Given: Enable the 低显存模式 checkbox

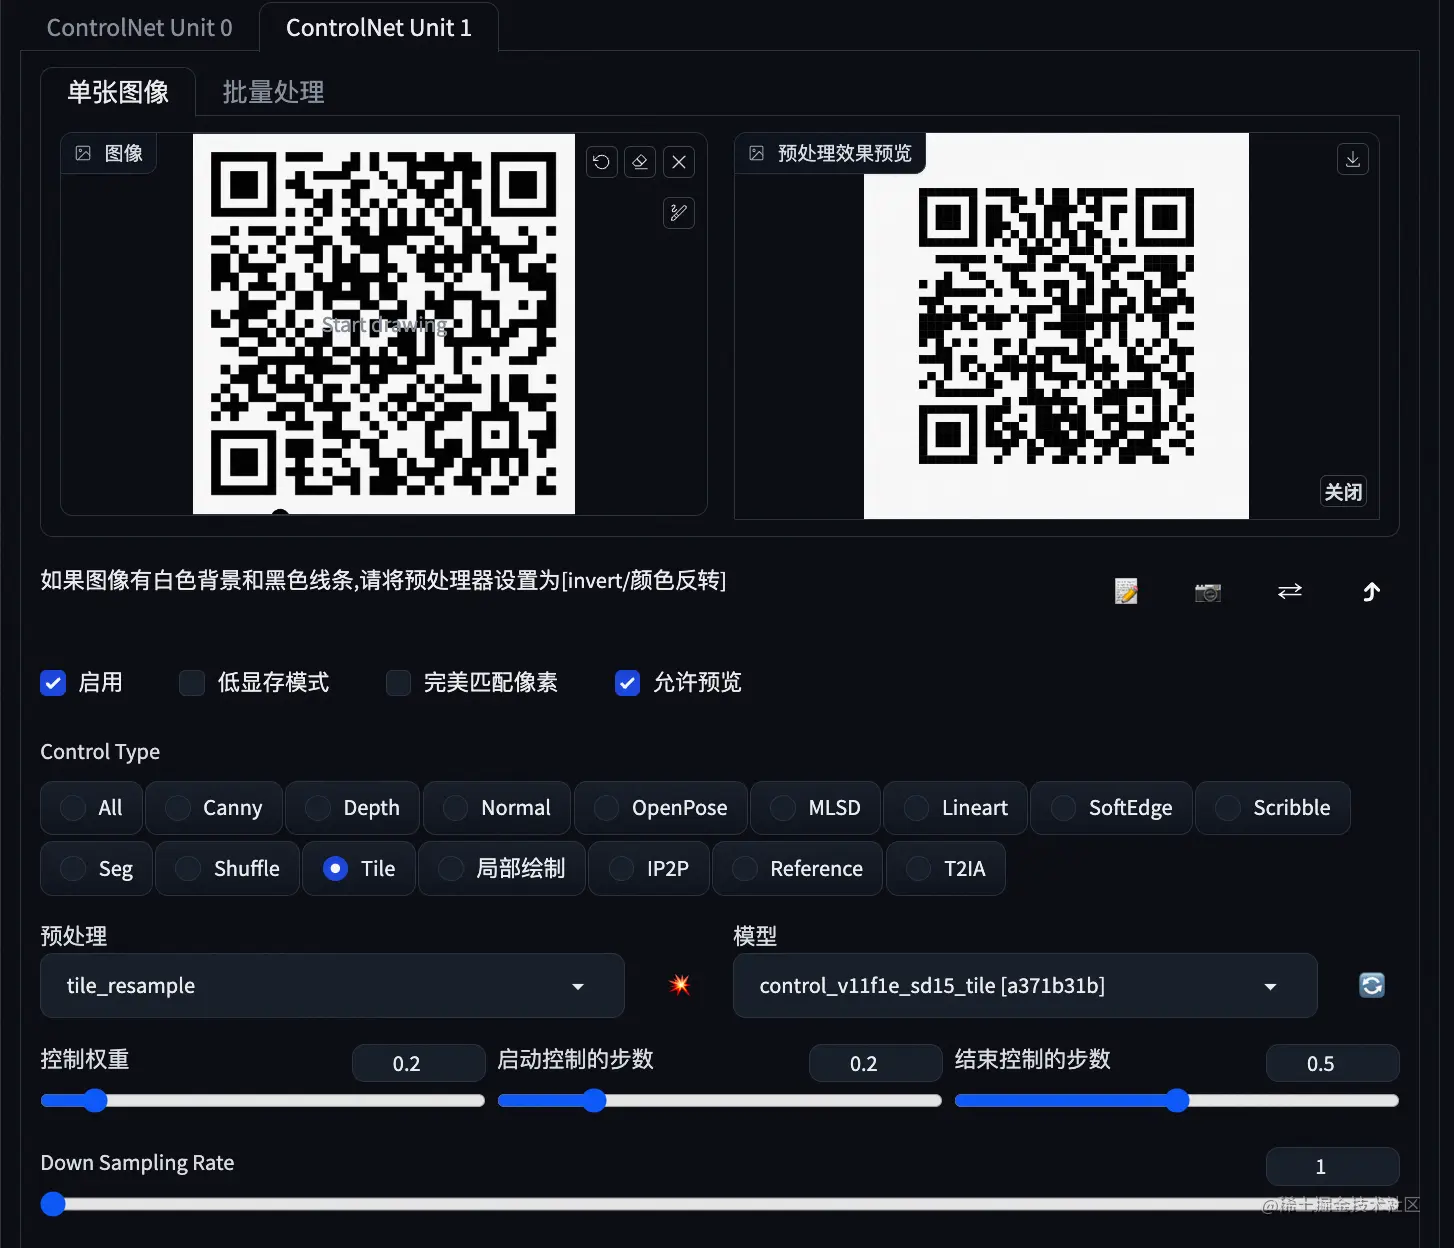Looking at the screenshot, I should 192,683.
